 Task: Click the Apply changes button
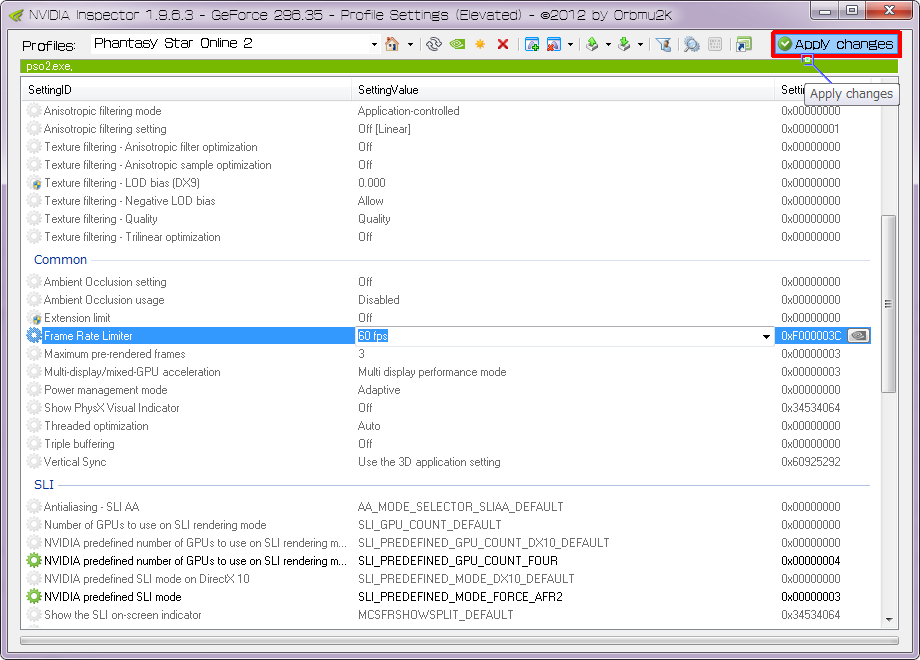coord(836,44)
